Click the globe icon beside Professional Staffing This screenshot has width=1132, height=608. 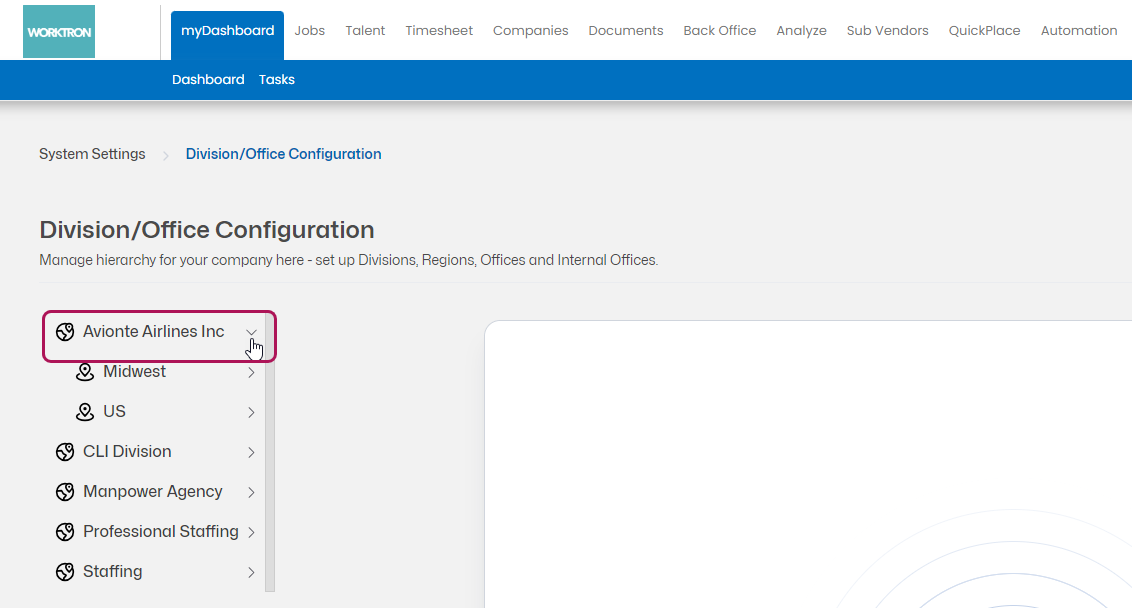(65, 532)
